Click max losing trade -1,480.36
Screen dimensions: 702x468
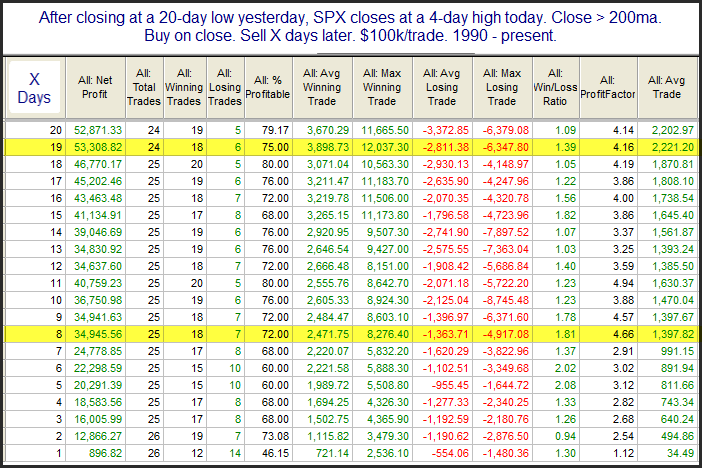coord(505,454)
